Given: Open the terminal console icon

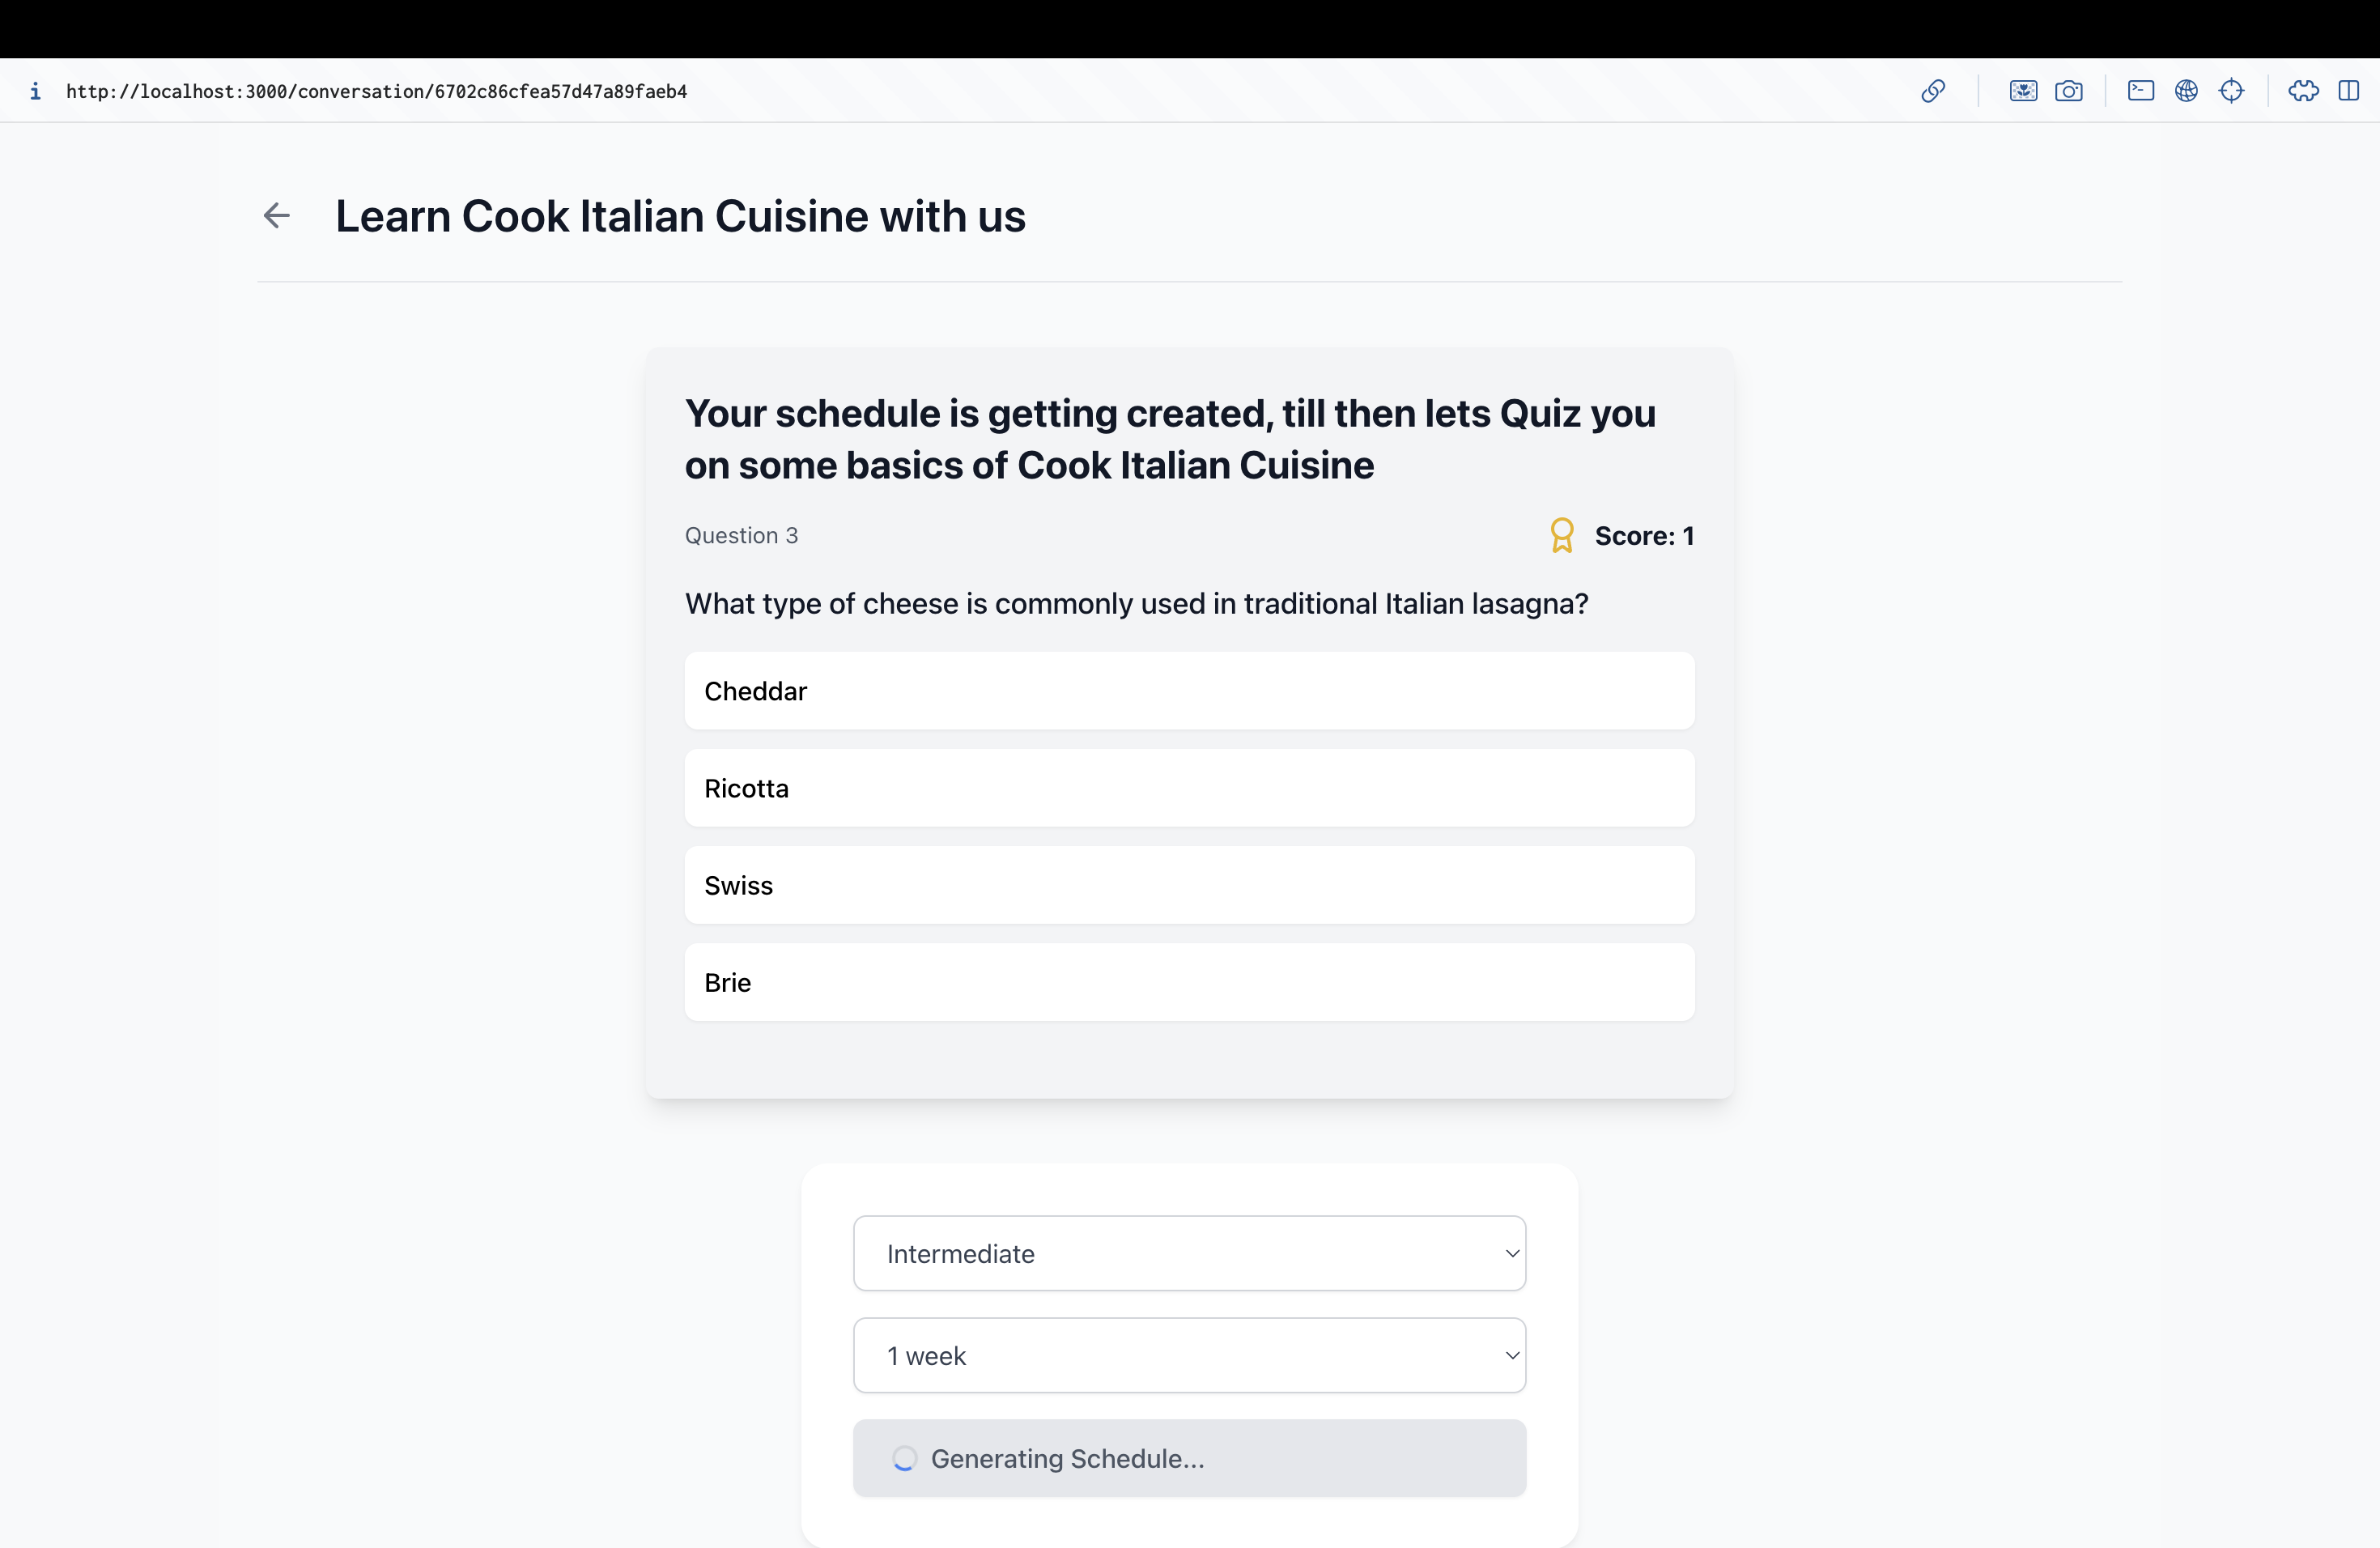Looking at the screenshot, I should (x=2141, y=91).
